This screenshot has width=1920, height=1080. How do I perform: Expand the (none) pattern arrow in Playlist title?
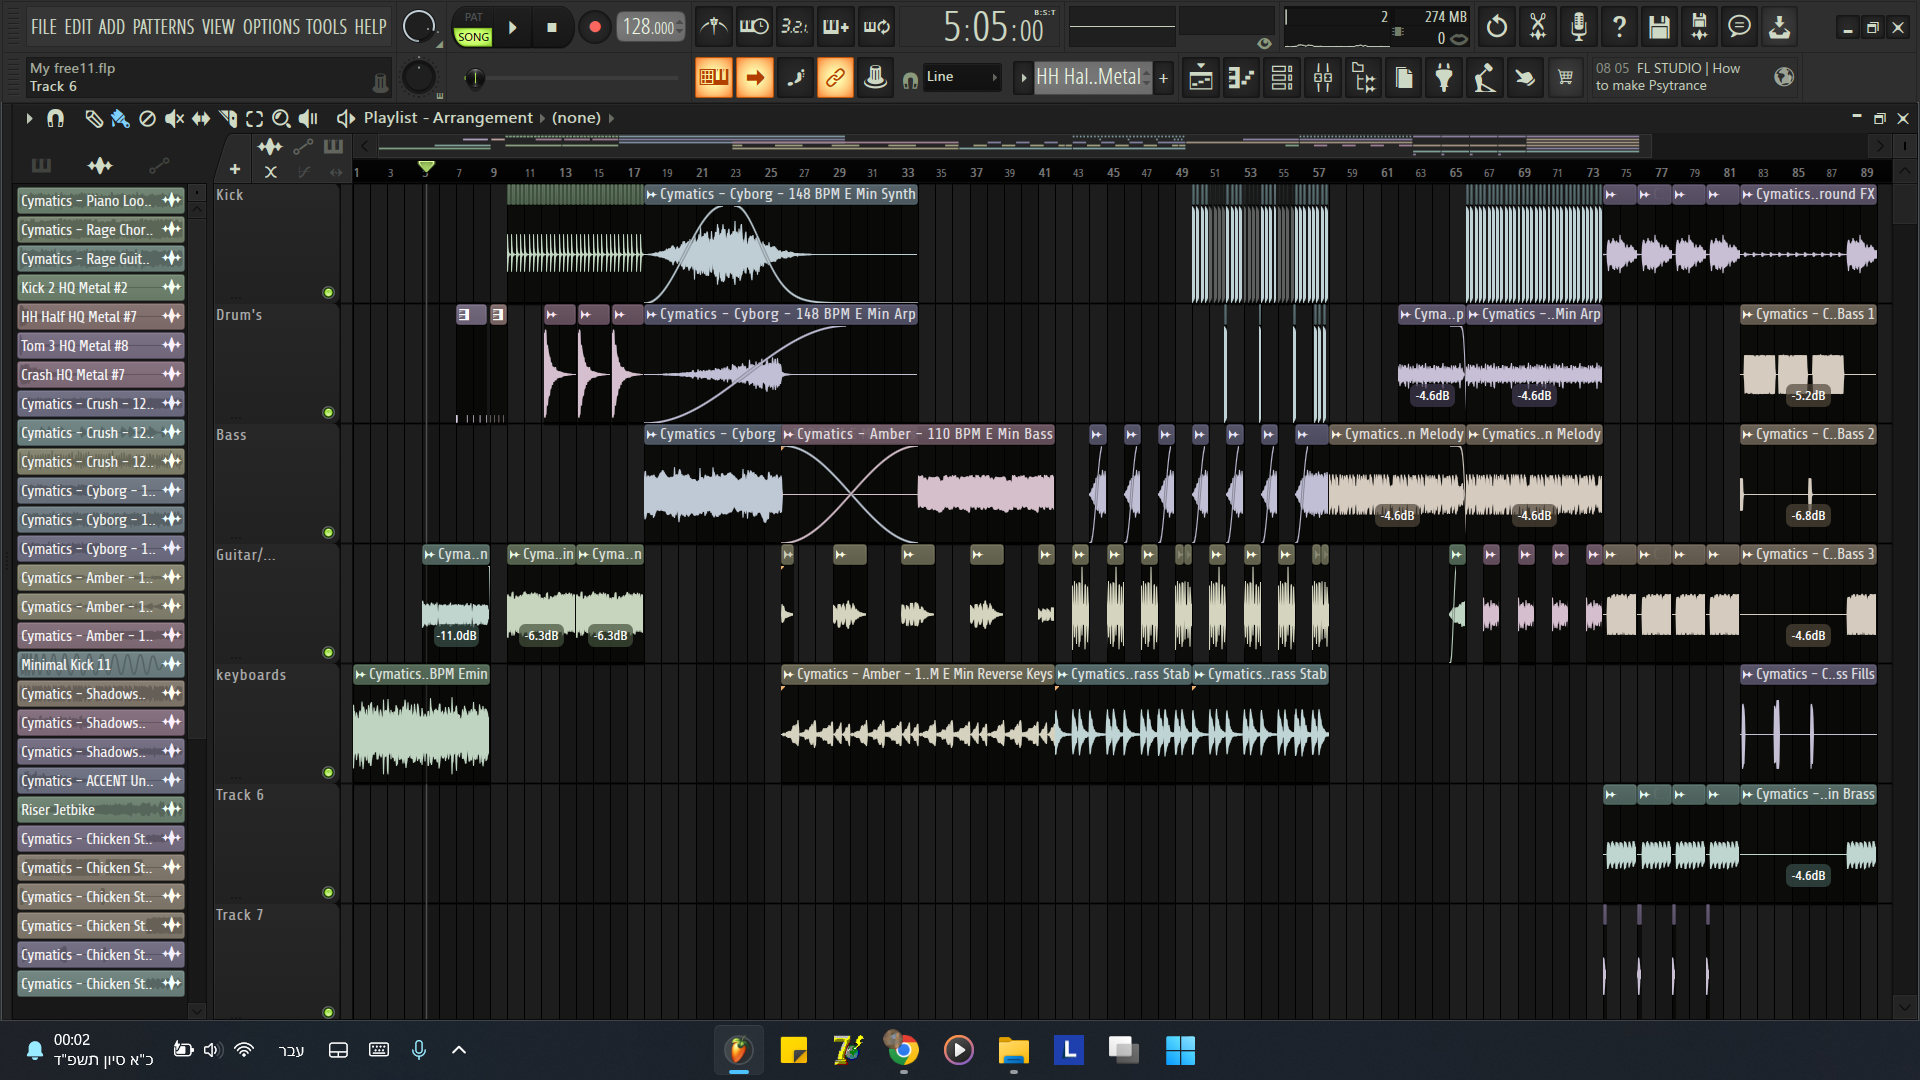[611, 119]
